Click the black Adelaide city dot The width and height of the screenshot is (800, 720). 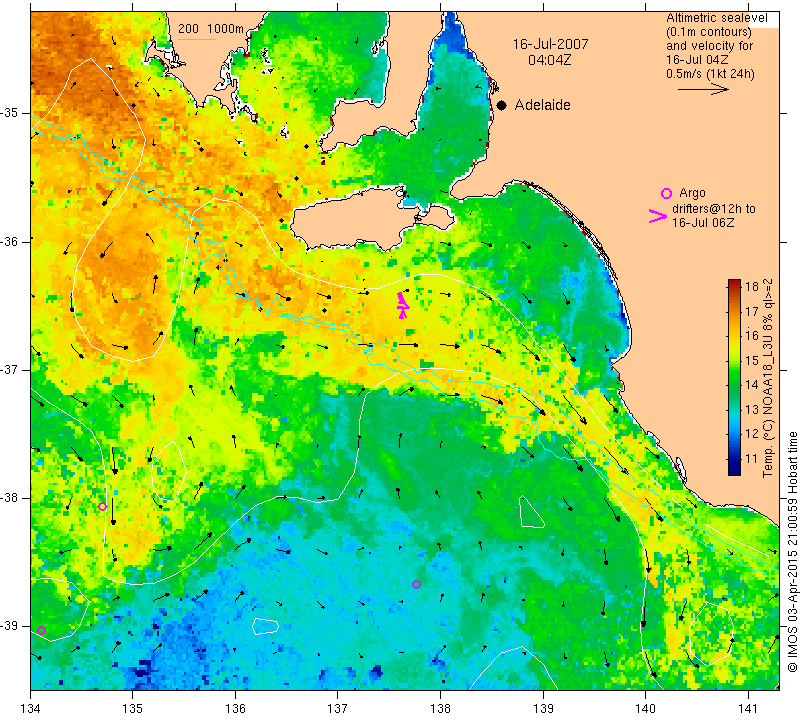coord(502,105)
